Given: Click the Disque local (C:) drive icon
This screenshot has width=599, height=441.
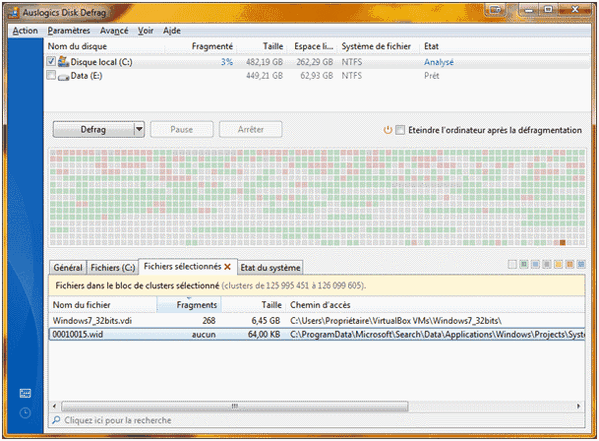Looking at the screenshot, I should click(63, 62).
